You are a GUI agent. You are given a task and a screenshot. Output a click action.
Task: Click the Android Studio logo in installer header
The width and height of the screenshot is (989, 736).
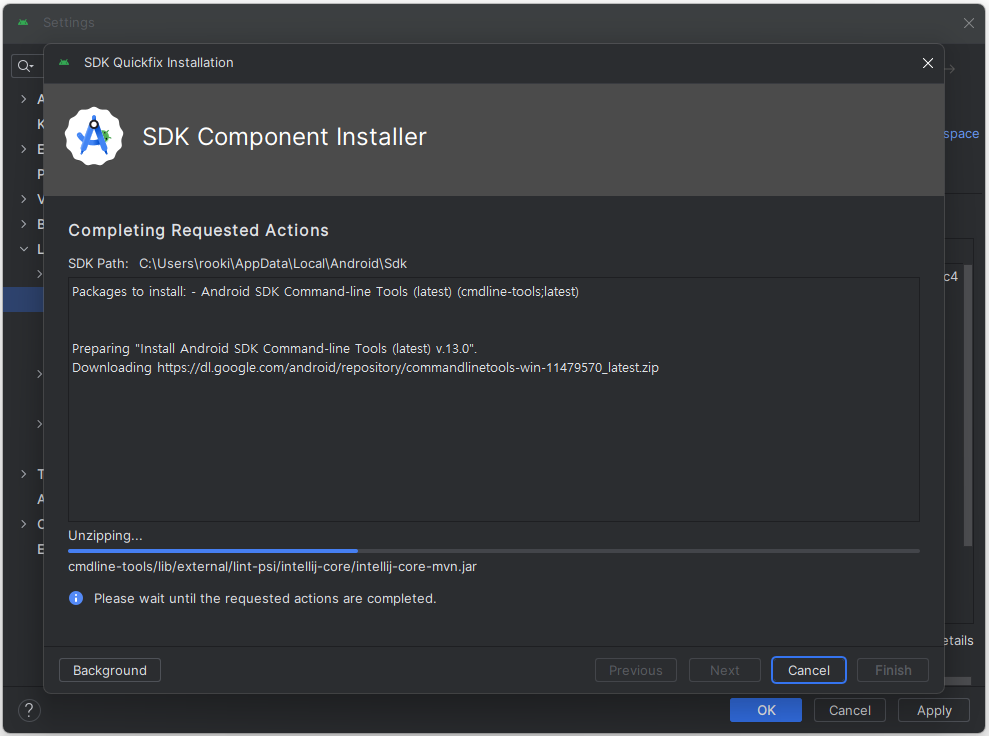(x=94, y=136)
